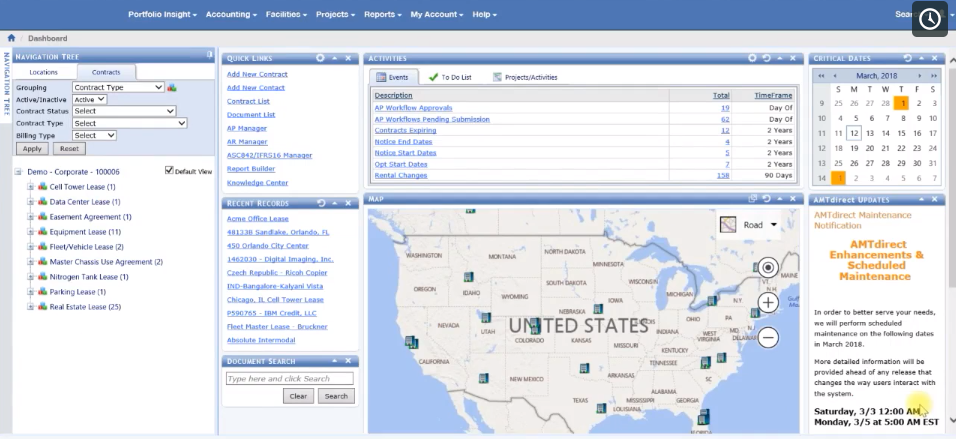Image resolution: width=956 pixels, height=439 pixels.
Task: Open the Grouping Contract Type dropdown
Action: click(118, 87)
